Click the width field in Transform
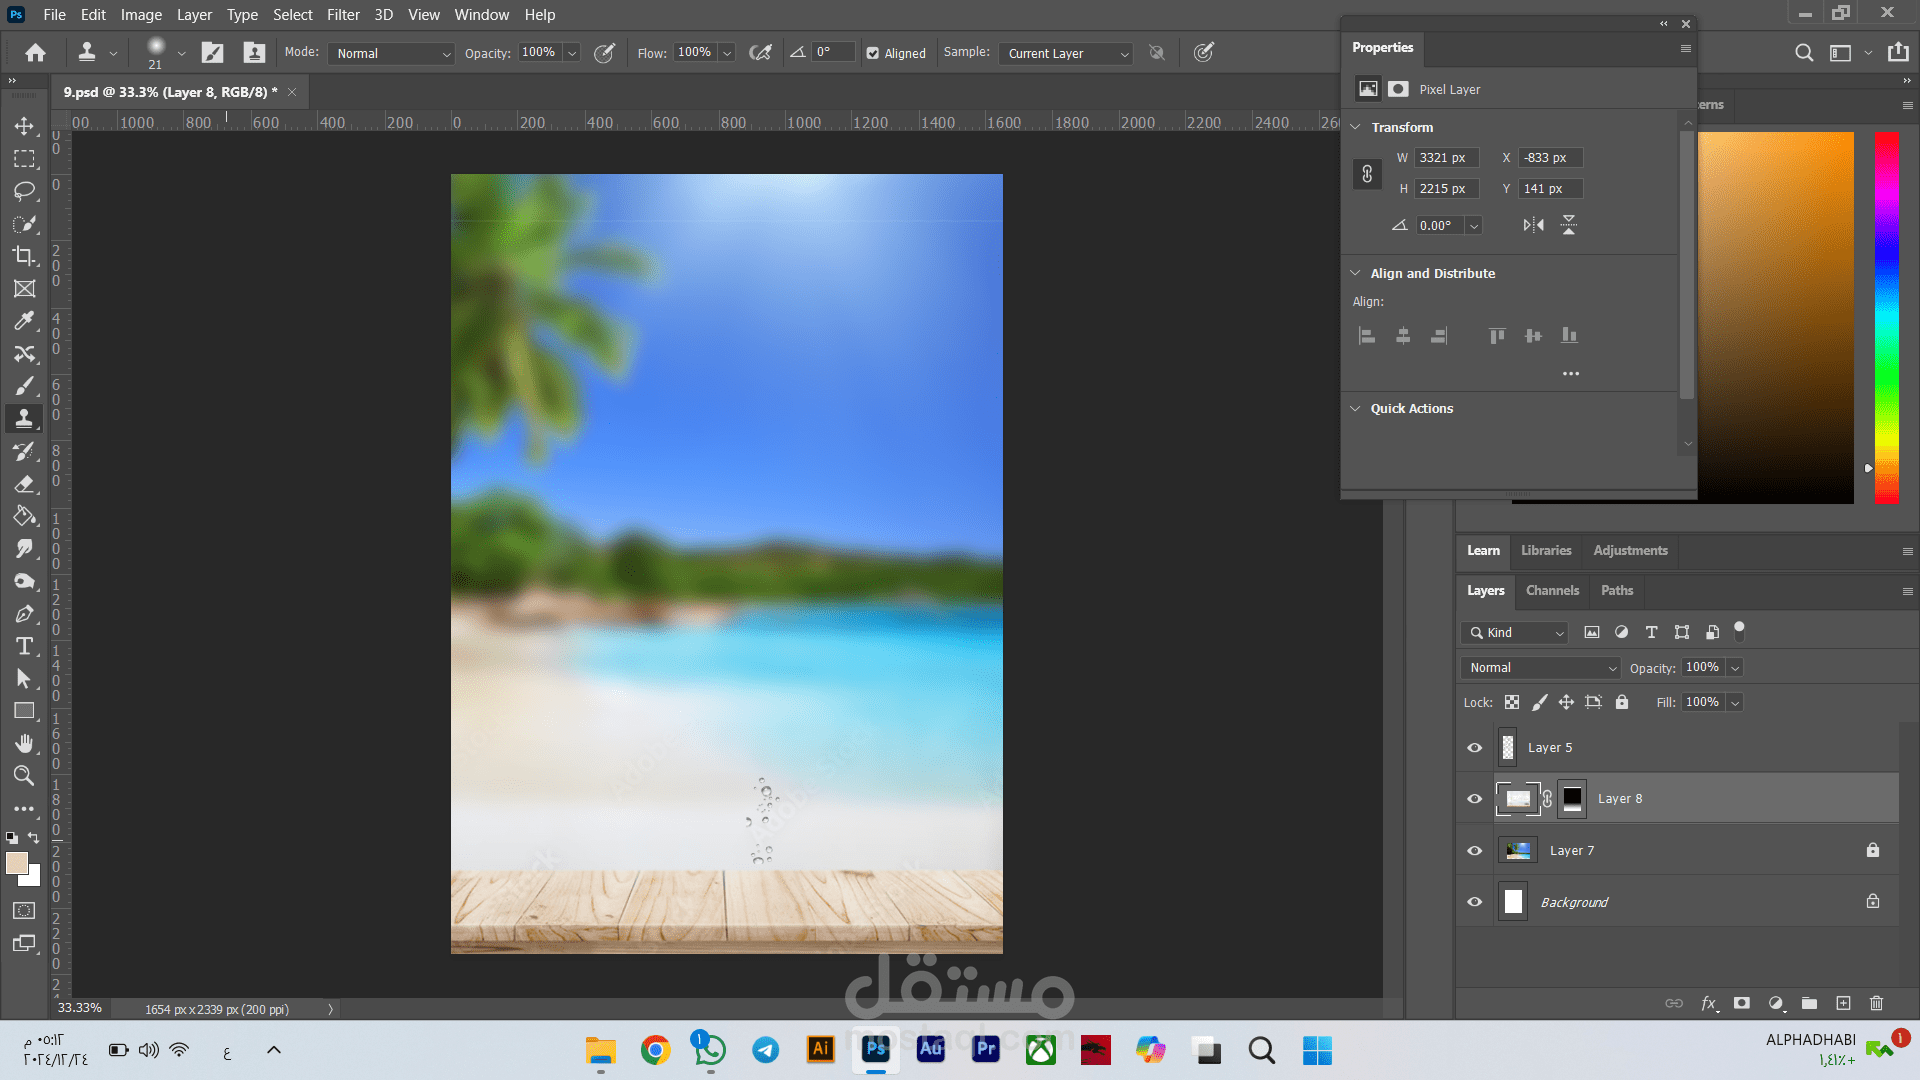The image size is (1920, 1080). coord(1446,158)
